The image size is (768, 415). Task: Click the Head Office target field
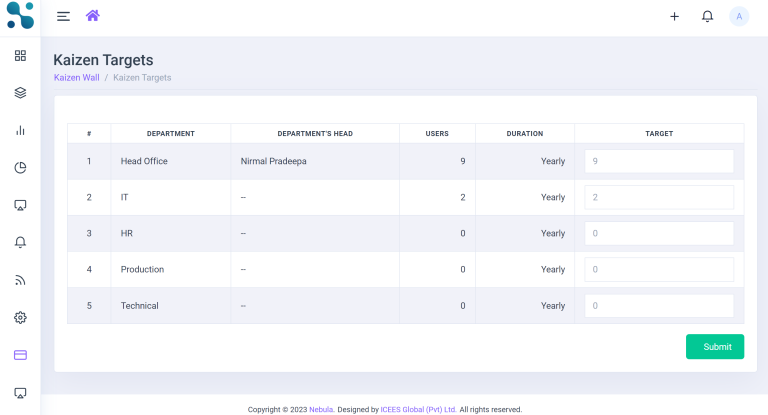659,161
